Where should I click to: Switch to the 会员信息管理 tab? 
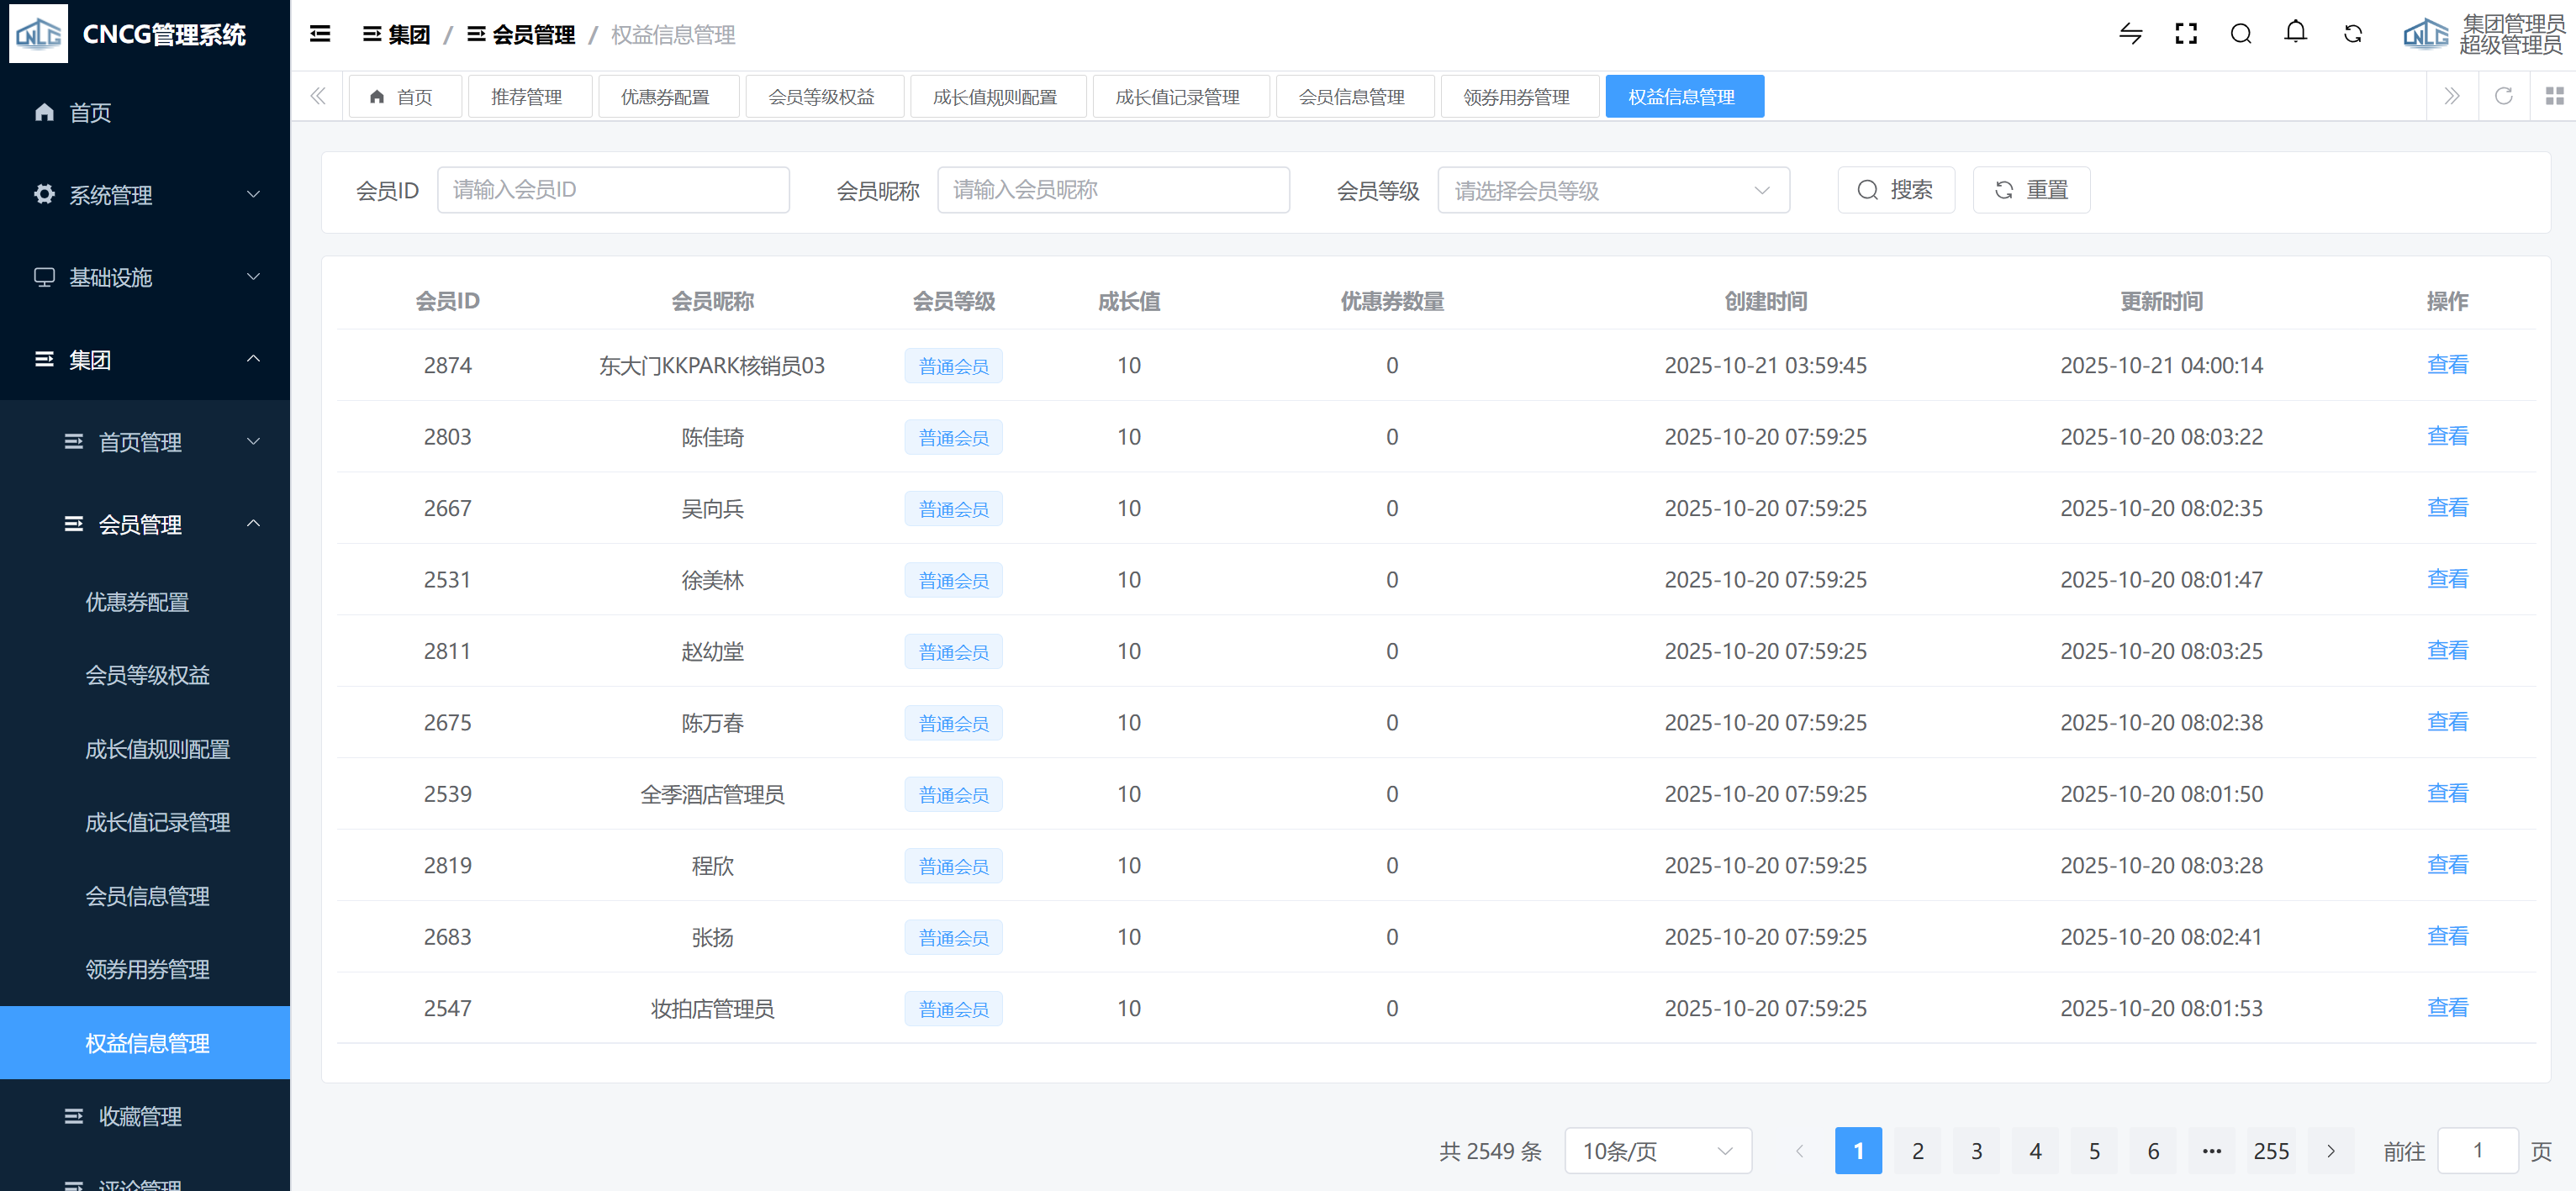click(x=1351, y=97)
